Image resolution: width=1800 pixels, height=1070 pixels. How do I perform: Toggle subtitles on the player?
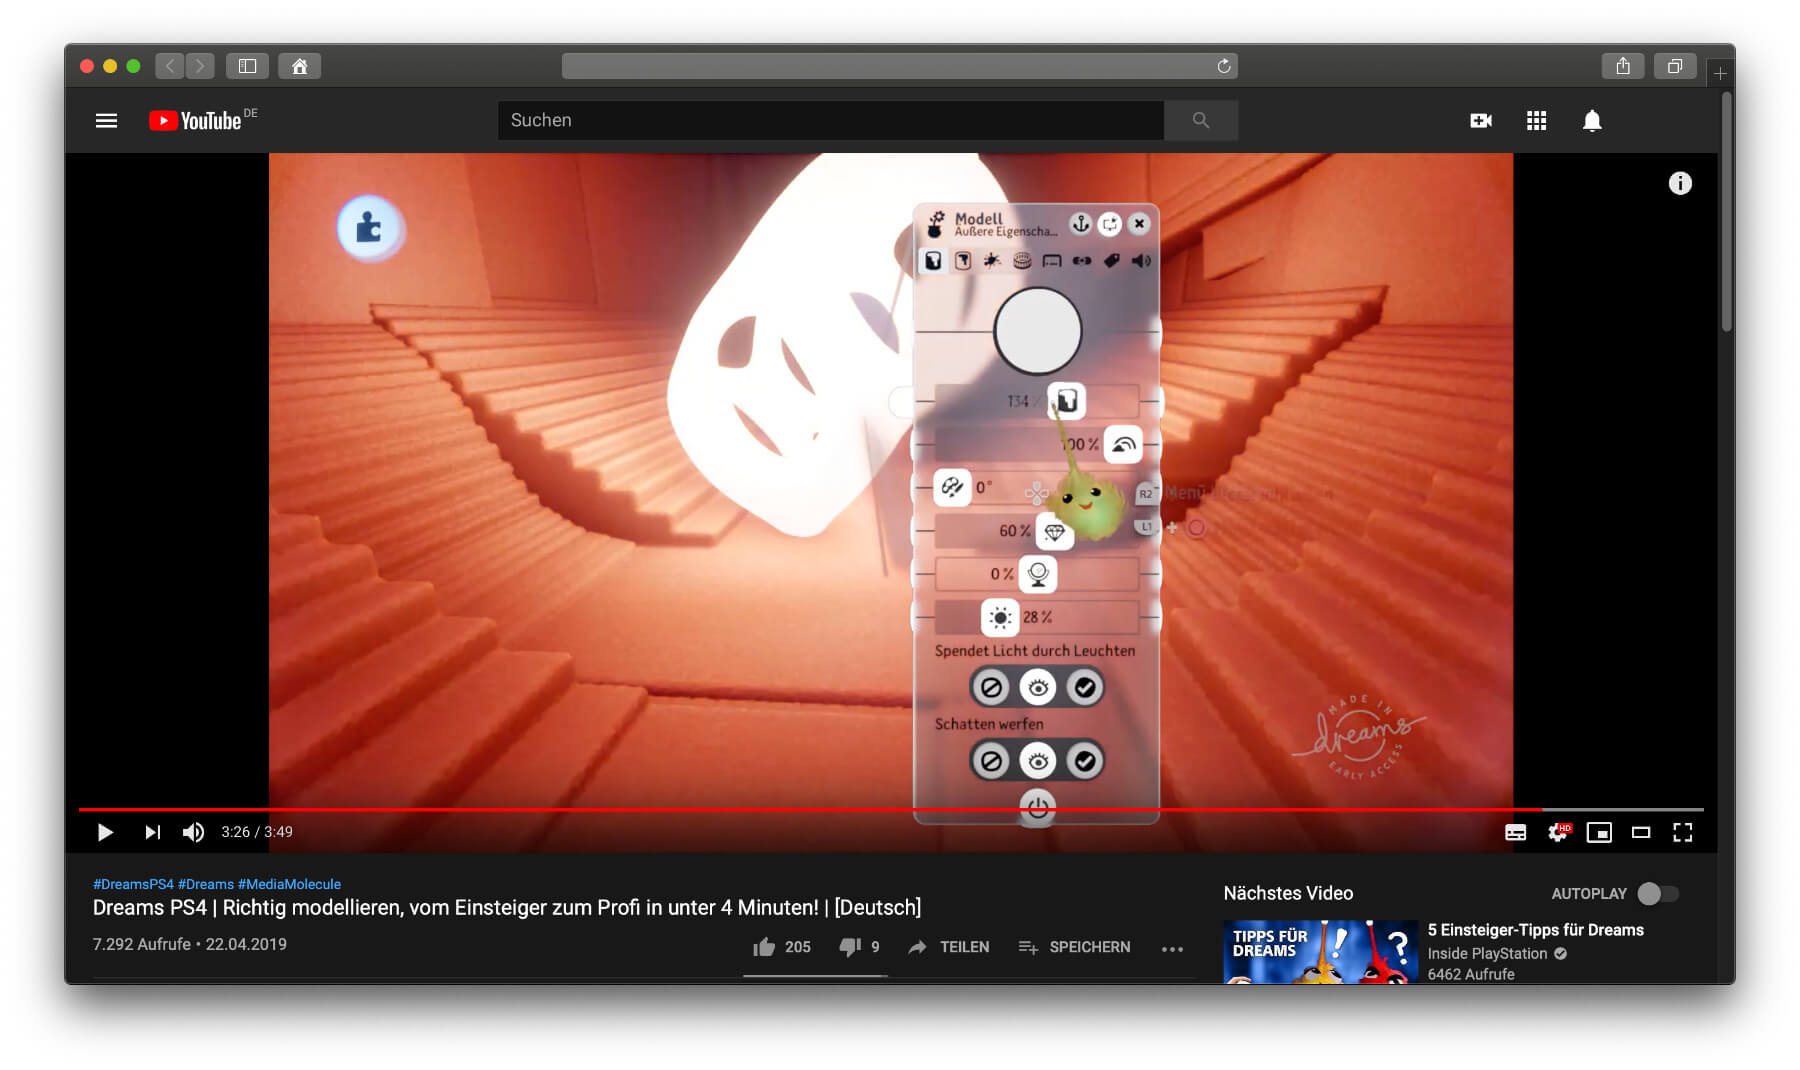1515,832
